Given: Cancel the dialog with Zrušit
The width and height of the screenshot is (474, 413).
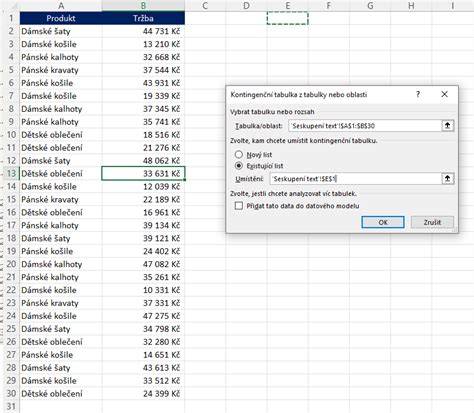Looking at the screenshot, I should click(432, 222).
